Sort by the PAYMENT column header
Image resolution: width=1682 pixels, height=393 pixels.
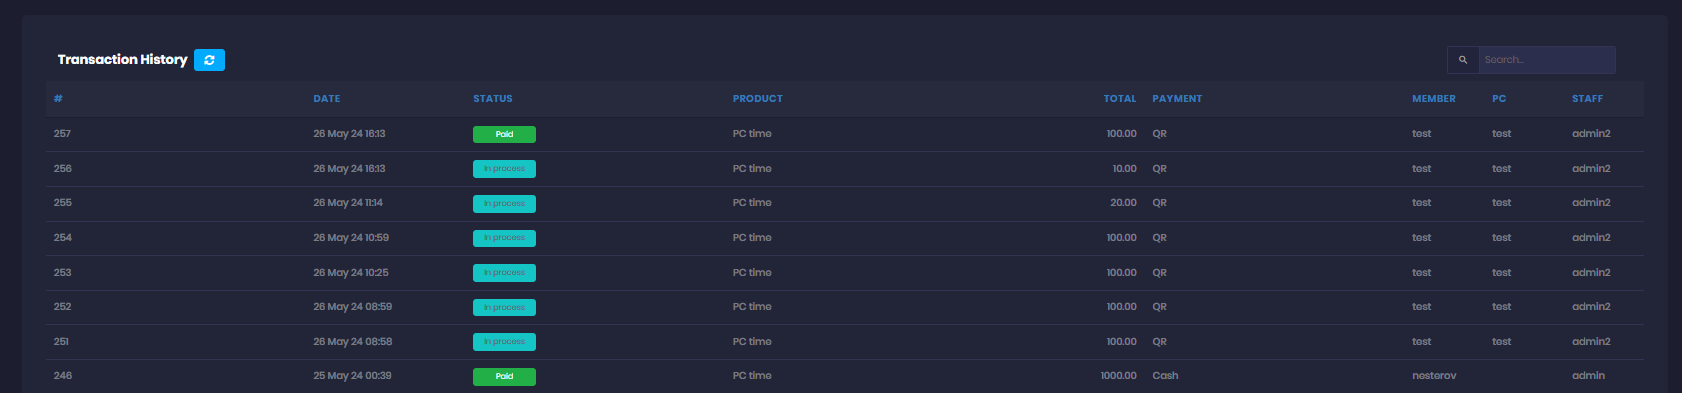click(x=1177, y=99)
